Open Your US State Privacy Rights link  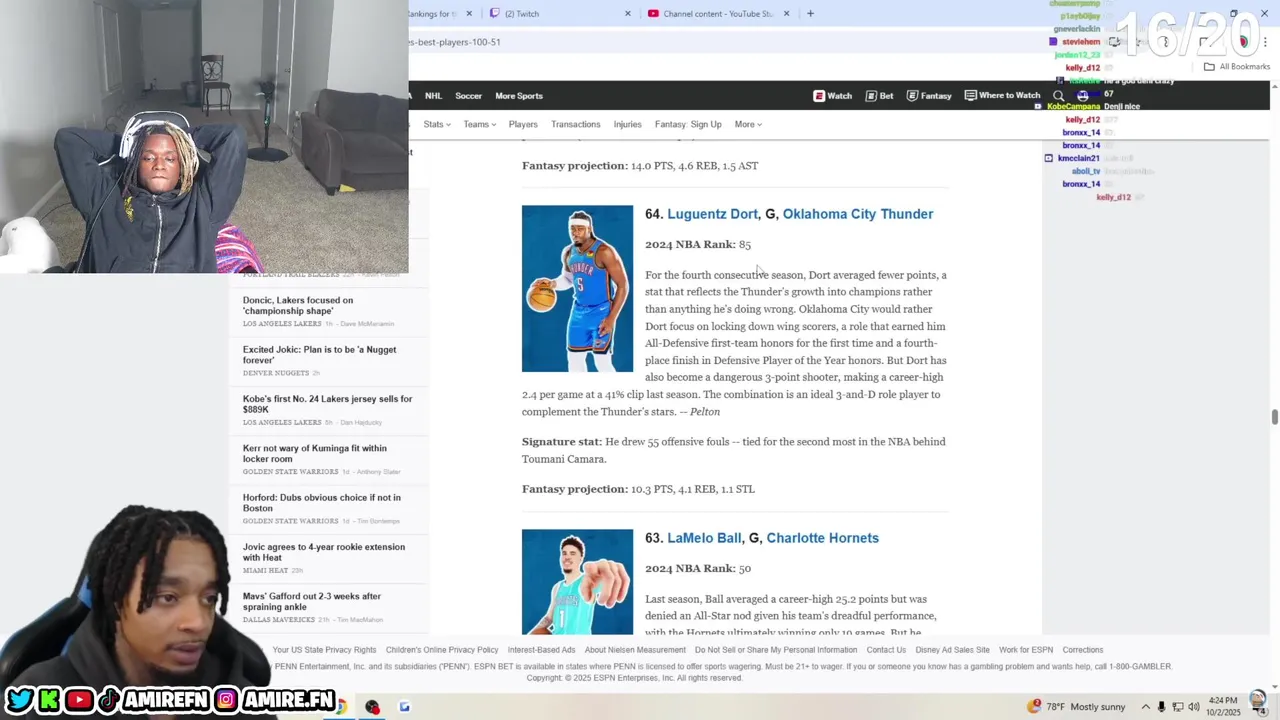pyautogui.click(x=324, y=650)
